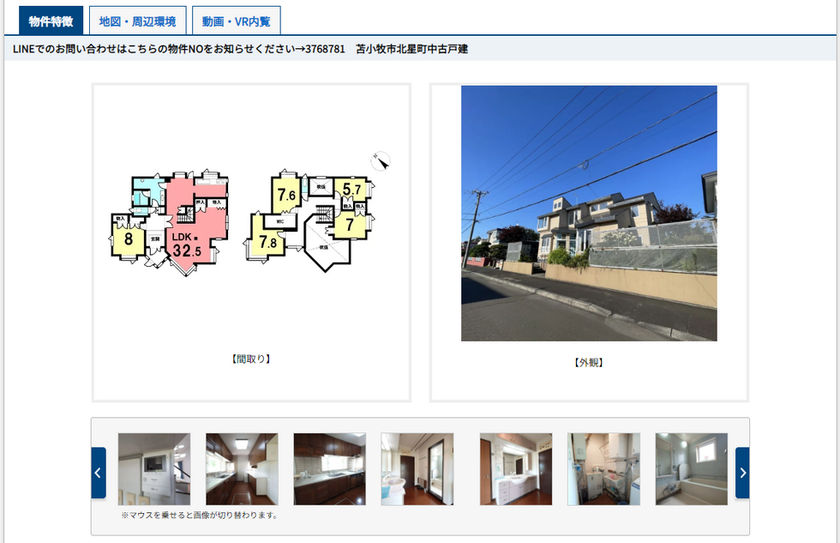The height and width of the screenshot is (543, 840).
Task: Click the compass north icon on the floor plan
Action: pos(380,160)
